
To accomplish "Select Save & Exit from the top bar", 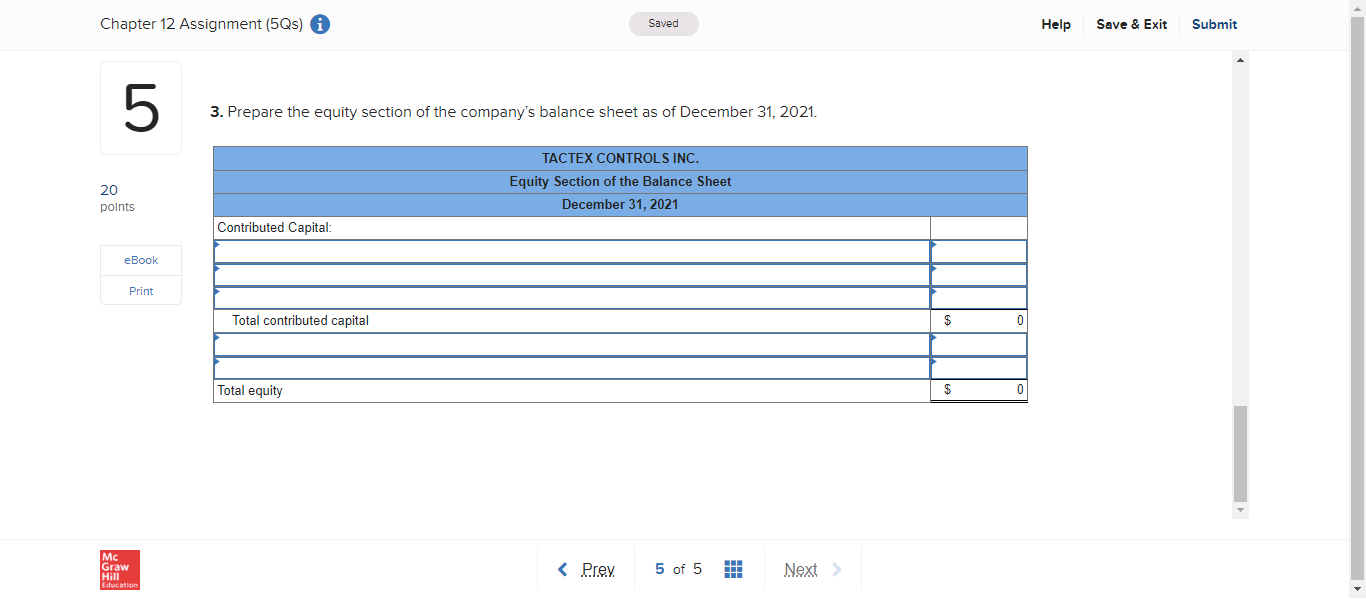I will click(1131, 24).
